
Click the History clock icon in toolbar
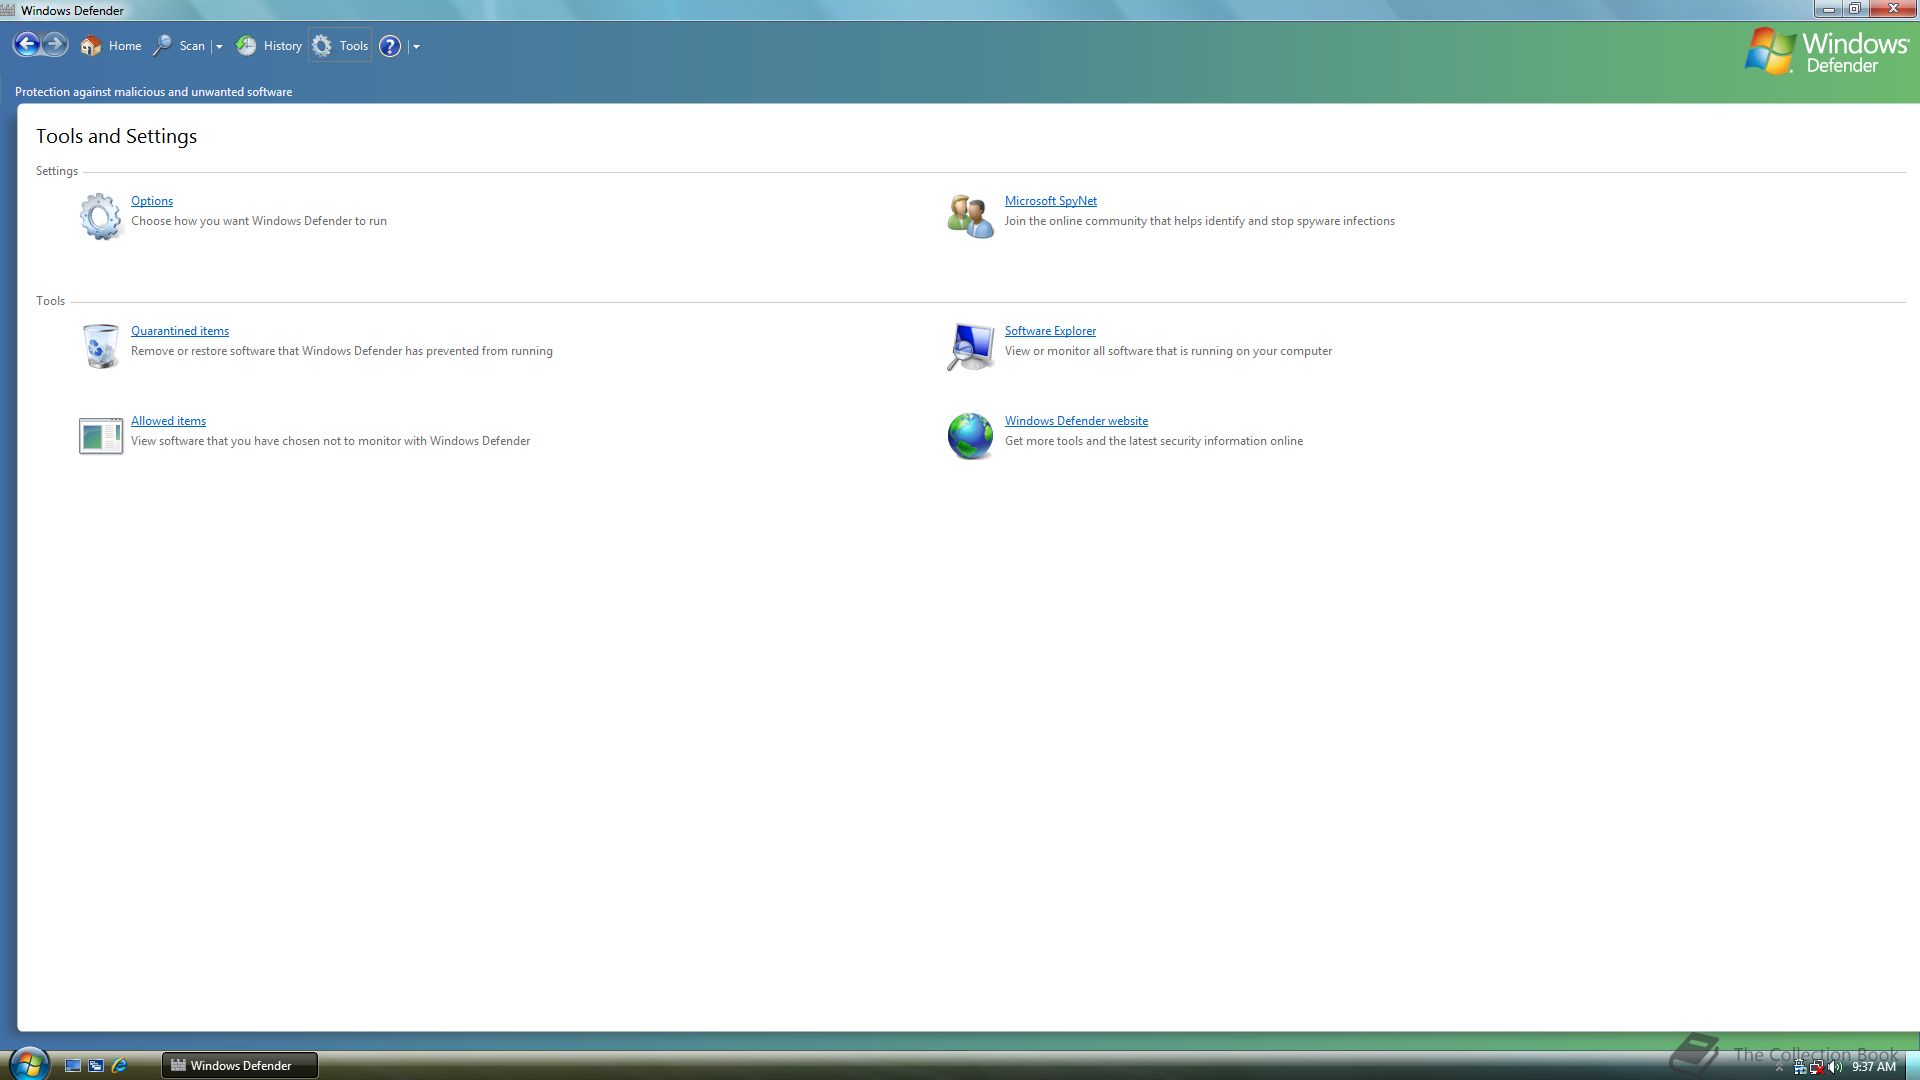pos(246,45)
